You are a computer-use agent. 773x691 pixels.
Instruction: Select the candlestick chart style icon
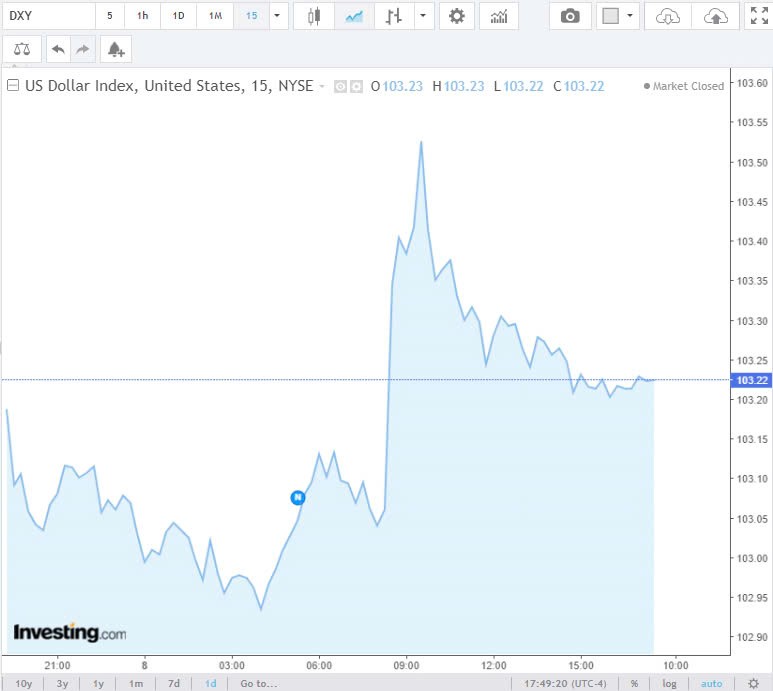coord(314,16)
